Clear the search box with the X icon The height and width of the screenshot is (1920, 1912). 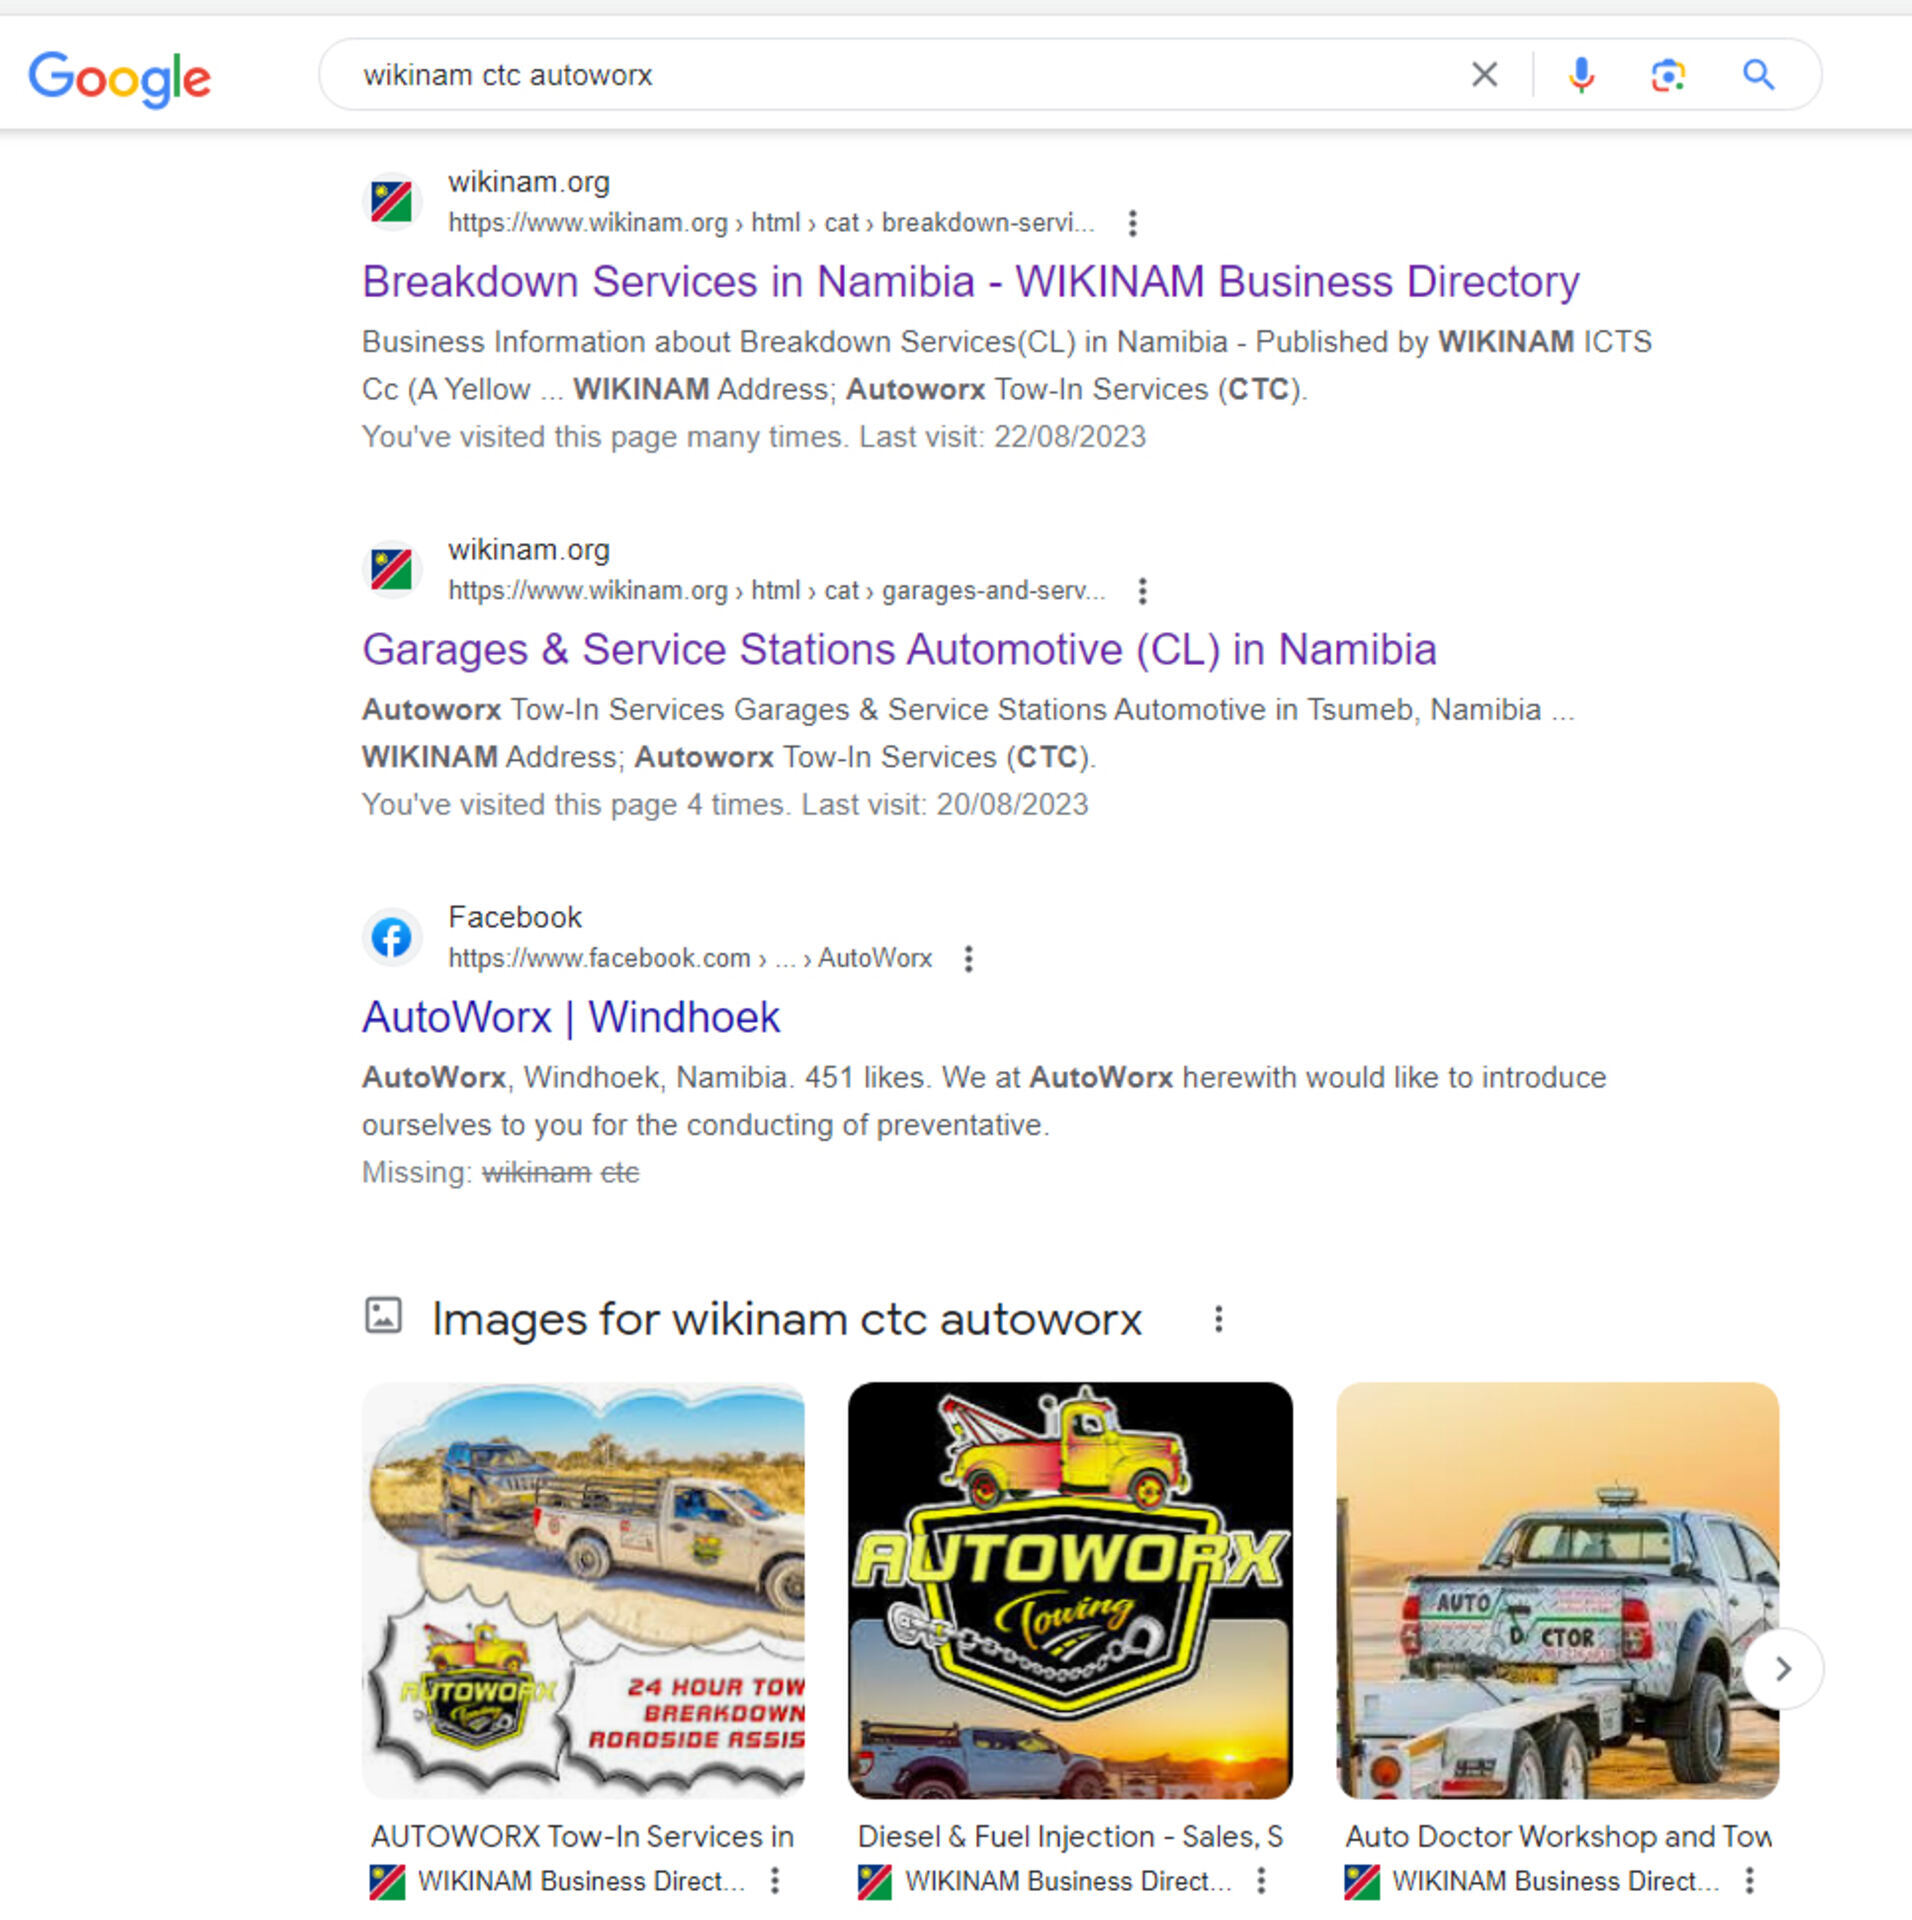coord(1484,74)
